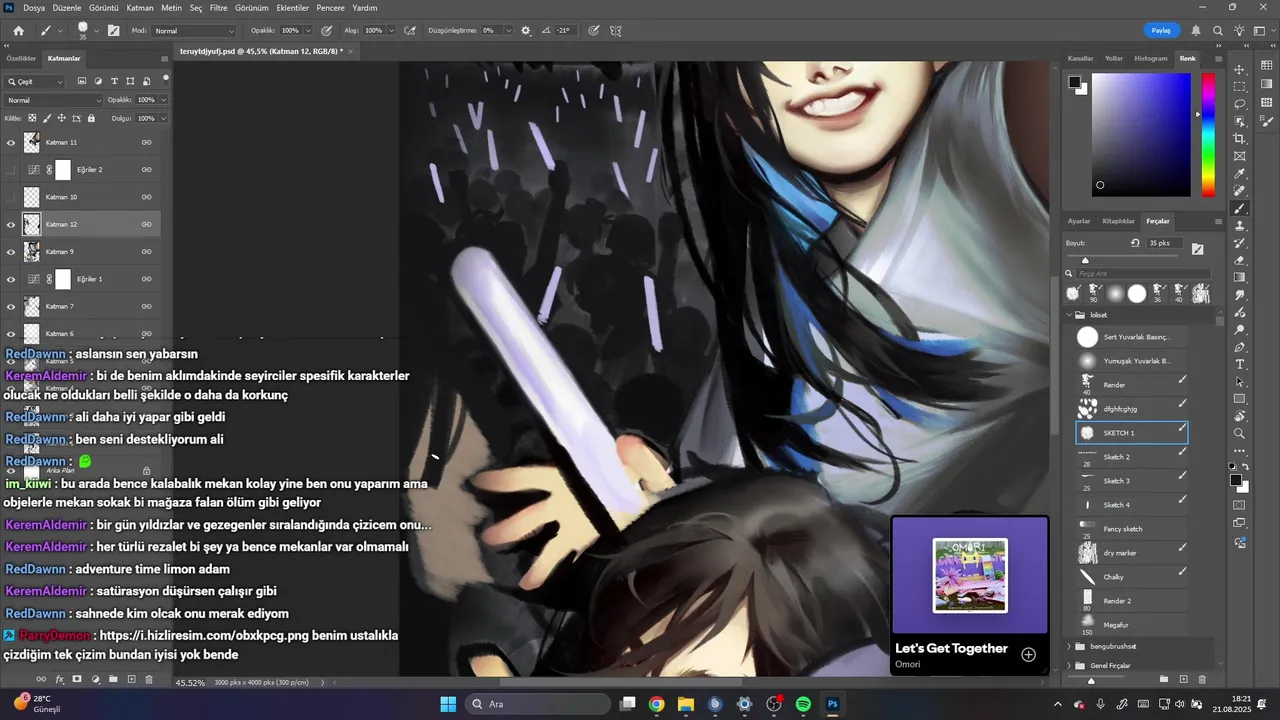This screenshot has width=1280, height=720.
Task: Switch to the Kanallar tab
Action: (x=1081, y=58)
